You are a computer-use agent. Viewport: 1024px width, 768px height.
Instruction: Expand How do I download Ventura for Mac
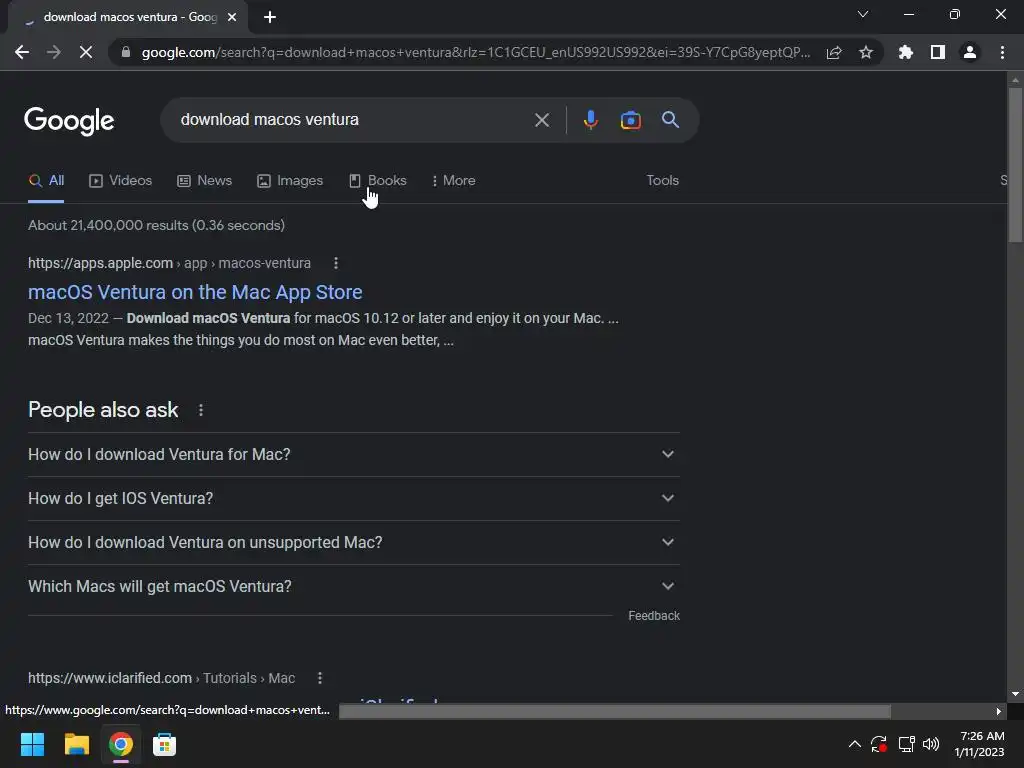pyautogui.click(x=354, y=455)
